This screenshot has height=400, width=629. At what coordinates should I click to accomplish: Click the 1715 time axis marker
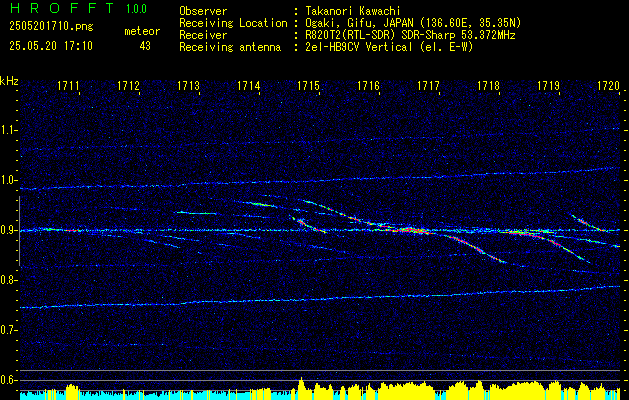(308, 85)
